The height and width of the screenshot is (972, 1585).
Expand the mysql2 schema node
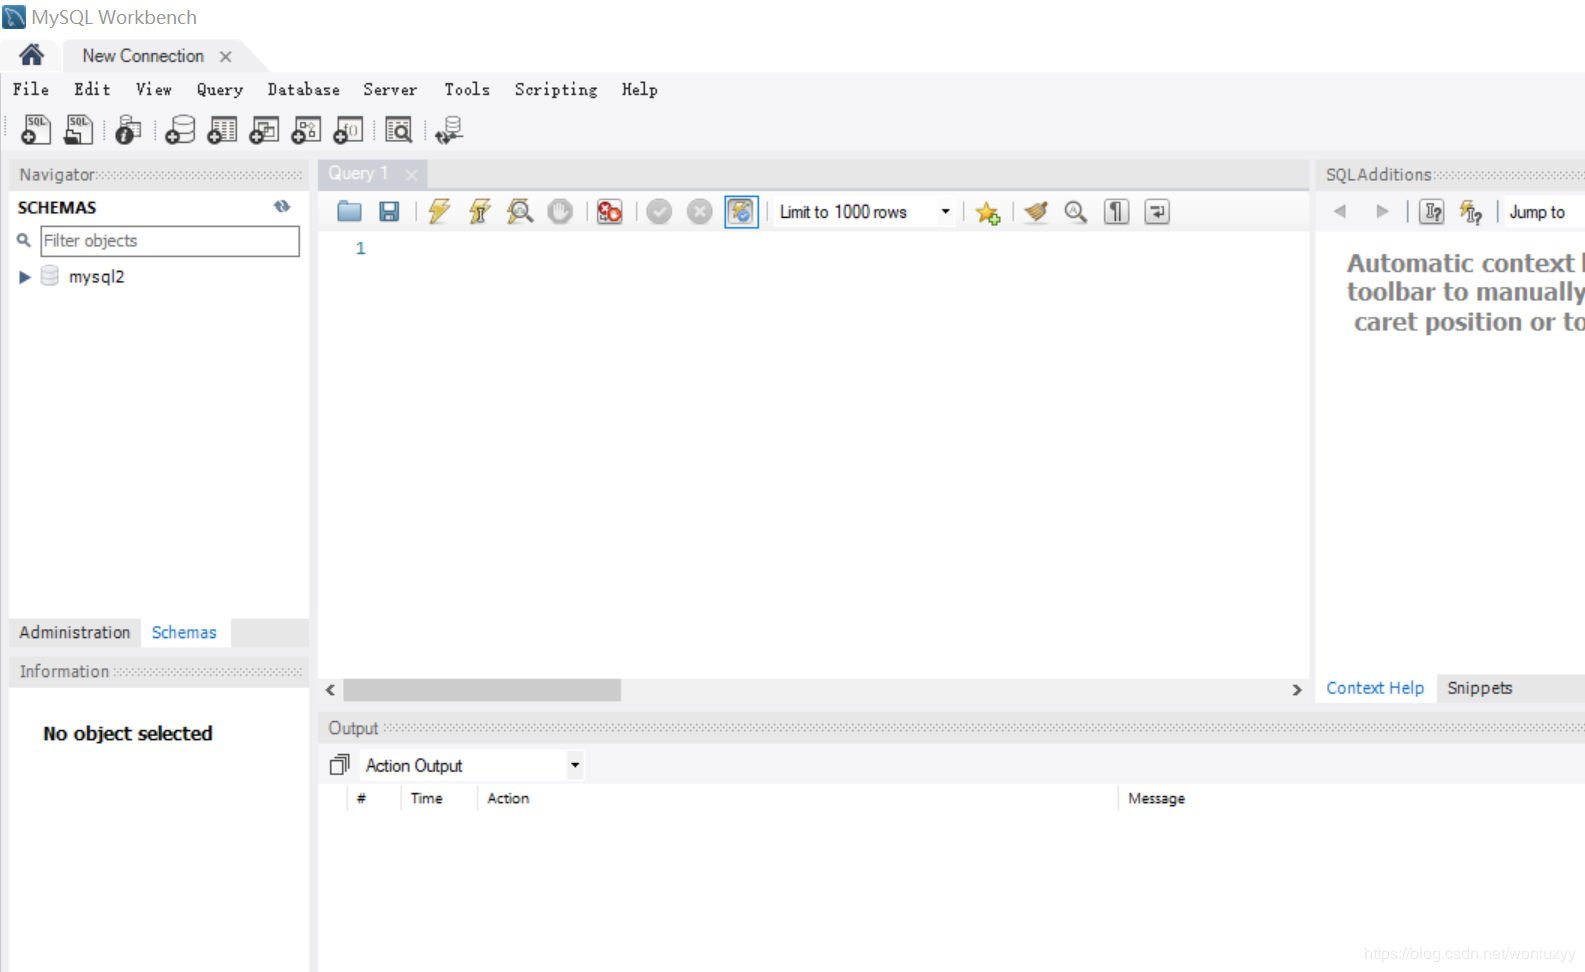pos(25,277)
